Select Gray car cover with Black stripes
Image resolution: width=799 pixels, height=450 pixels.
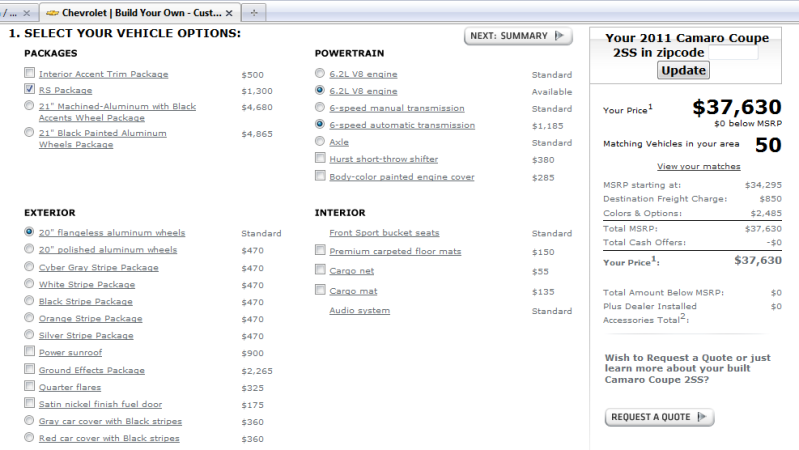pyautogui.click(x=29, y=420)
